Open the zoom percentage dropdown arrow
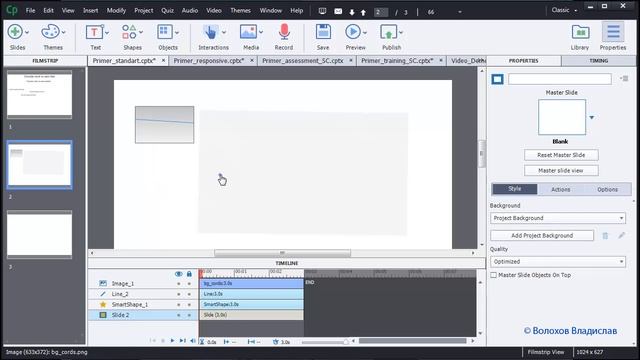640x360 pixels. tap(460, 12)
